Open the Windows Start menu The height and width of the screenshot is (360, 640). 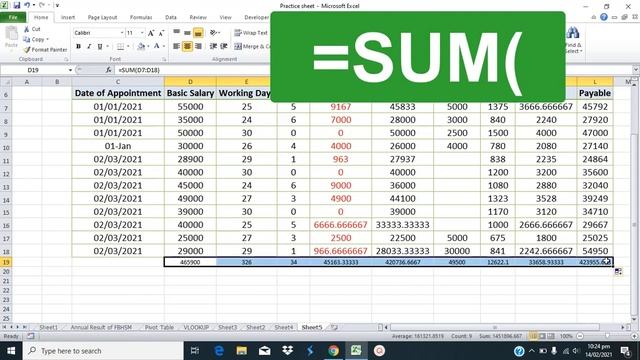click(11, 351)
